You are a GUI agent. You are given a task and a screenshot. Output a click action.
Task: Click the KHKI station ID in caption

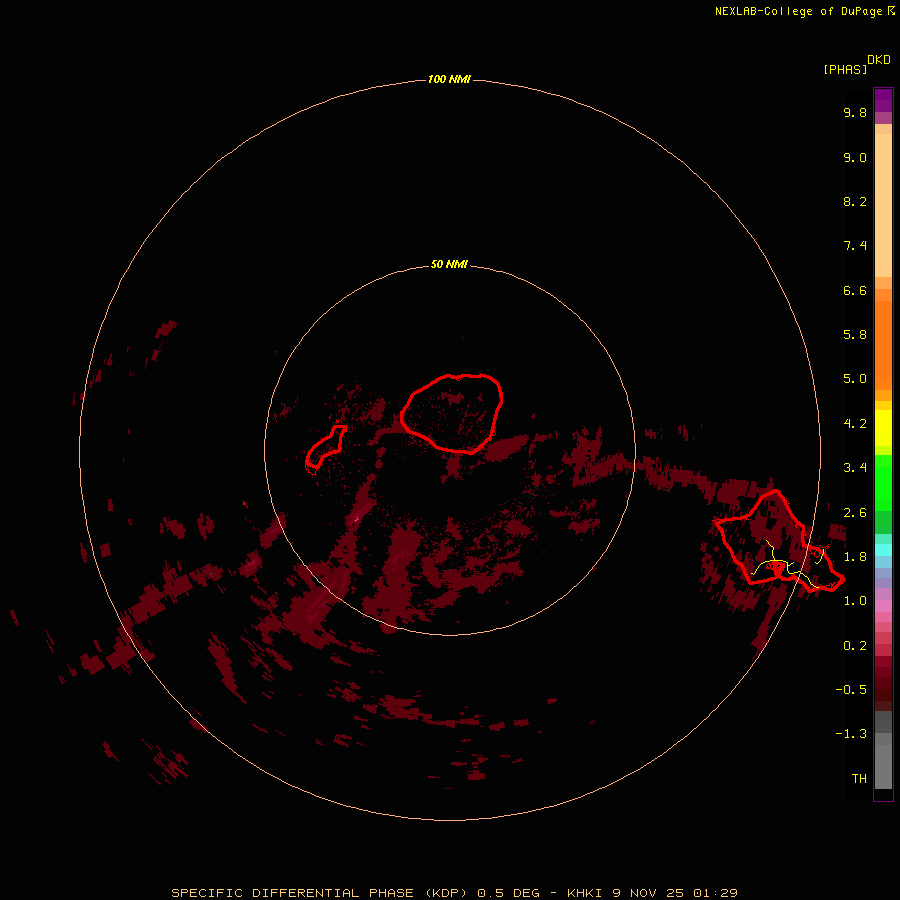pyautogui.click(x=584, y=893)
